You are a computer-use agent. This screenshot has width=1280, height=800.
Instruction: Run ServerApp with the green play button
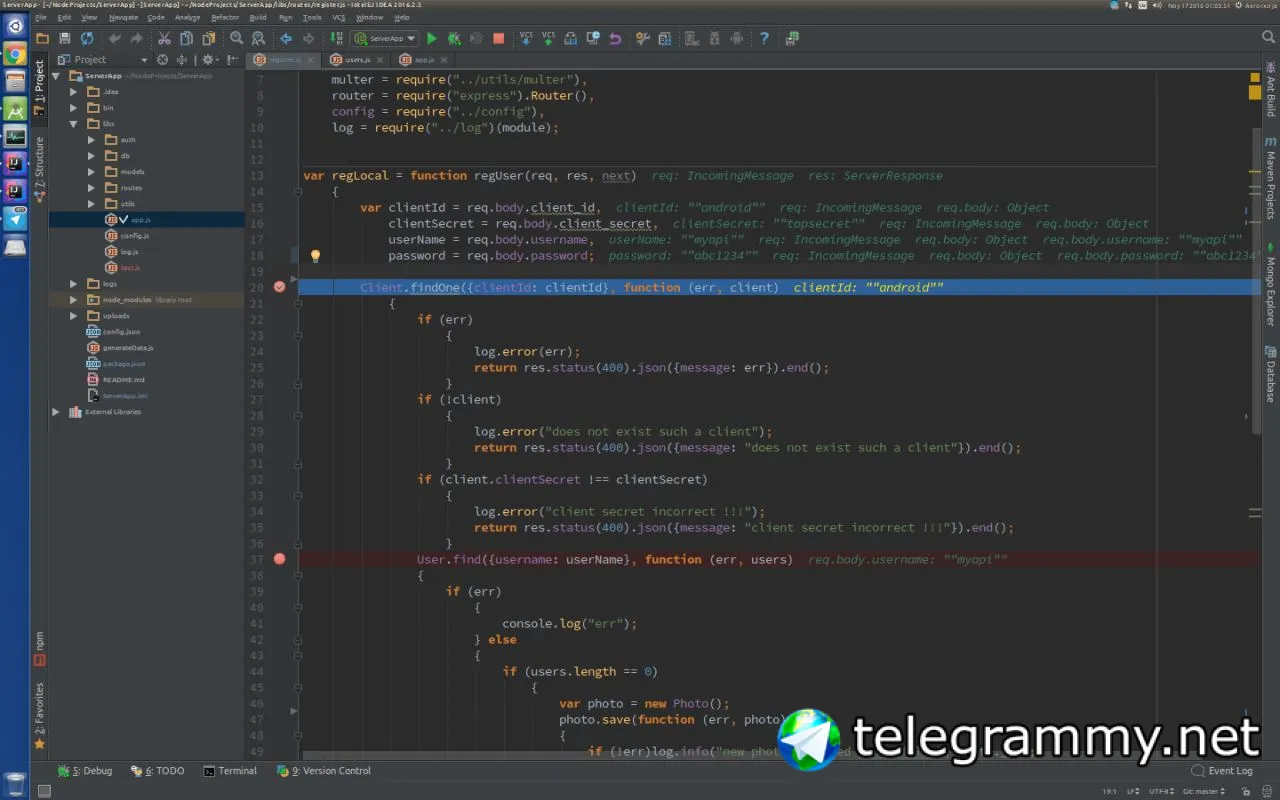pos(432,39)
